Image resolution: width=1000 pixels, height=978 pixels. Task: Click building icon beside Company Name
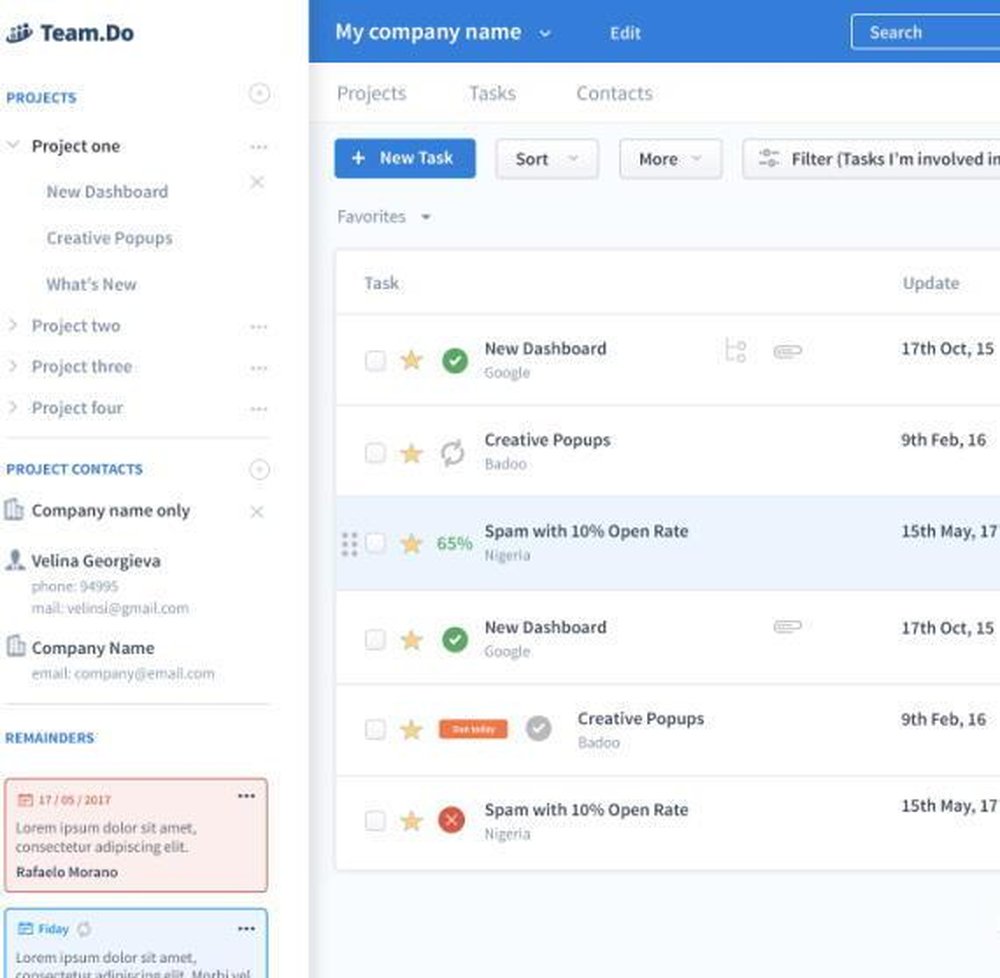click(15, 645)
